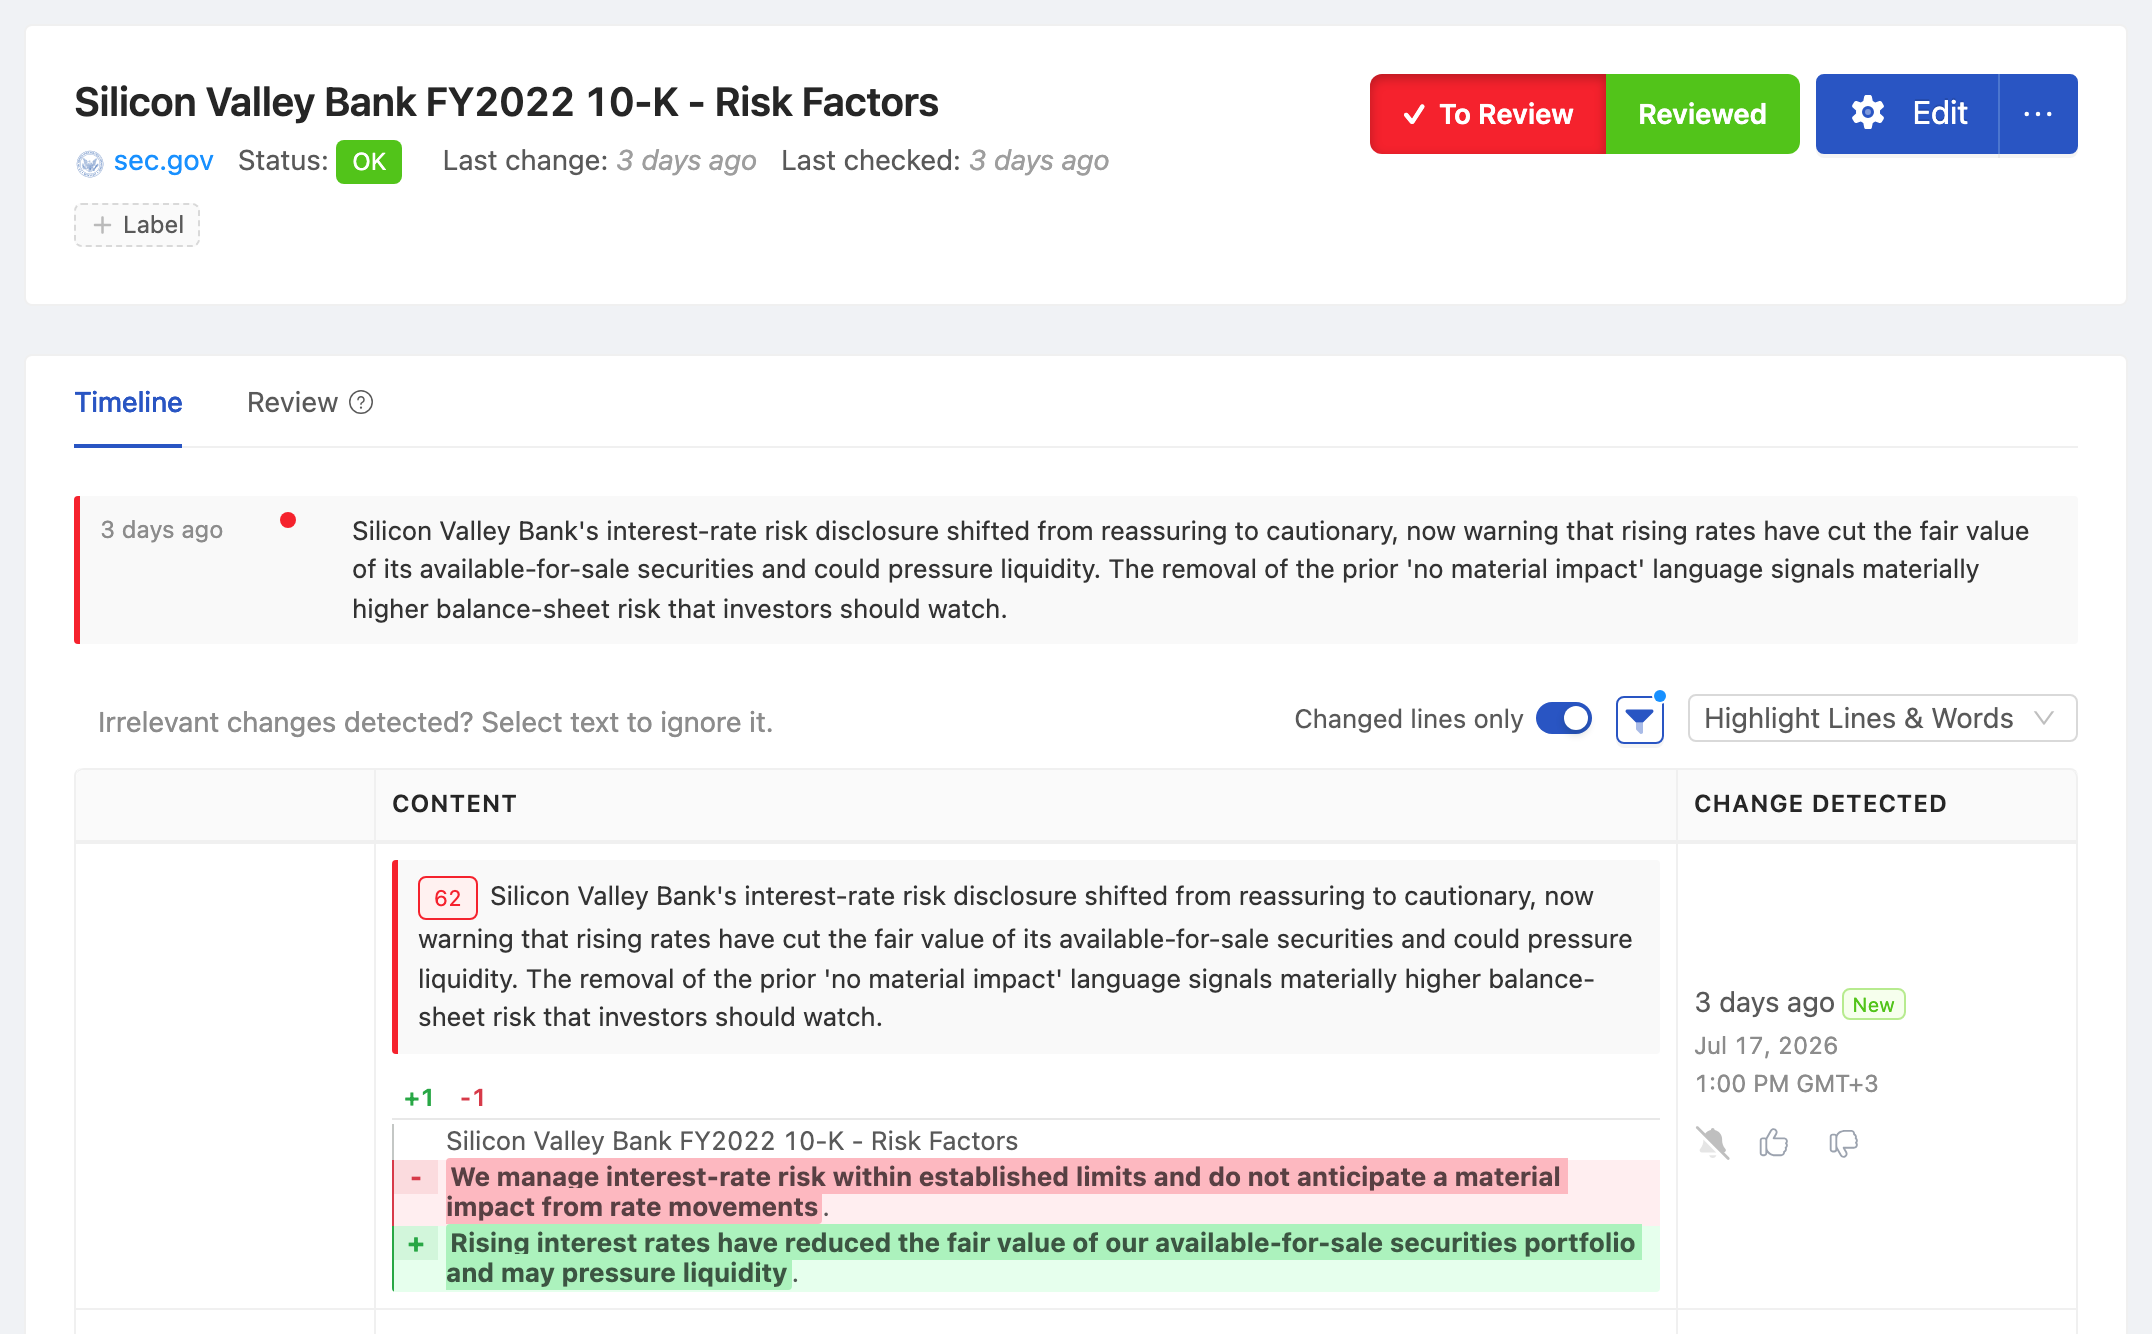Click the '3 days ago' timeline entry date
Viewport: 2152px width, 1334px height.
pyautogui.click(x=162, y=530)
